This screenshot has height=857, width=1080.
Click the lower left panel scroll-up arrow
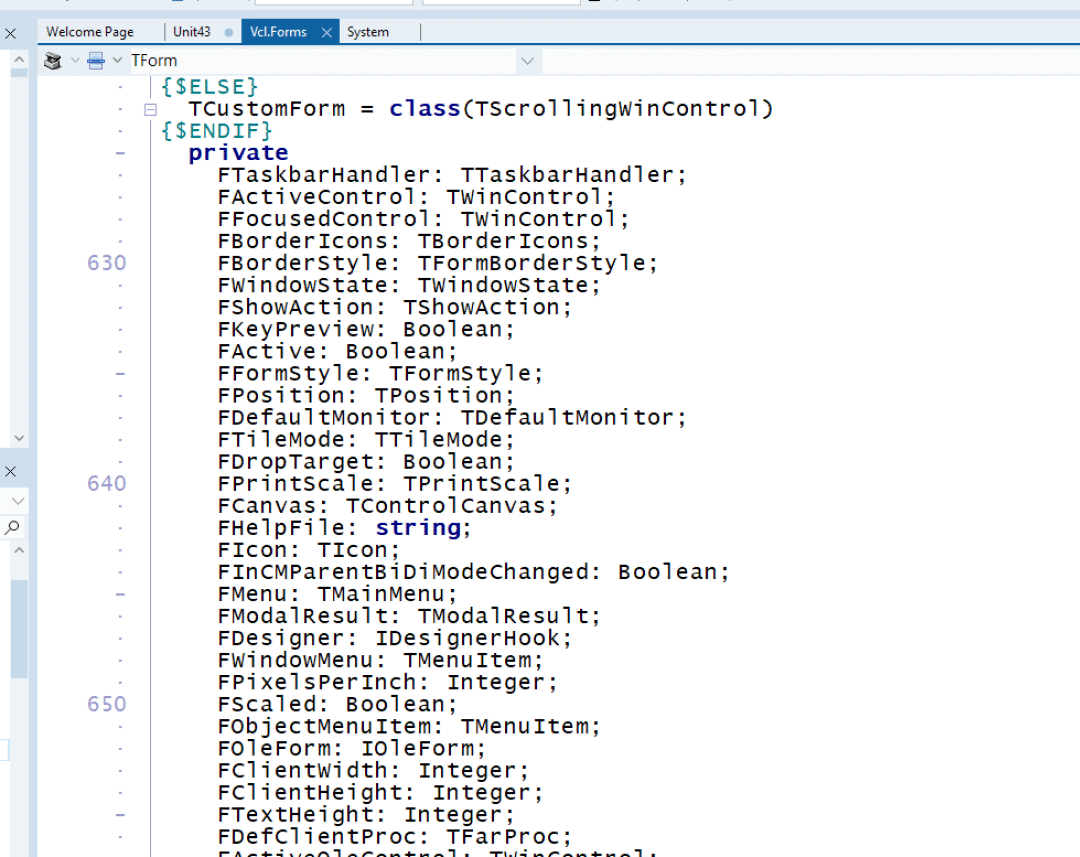tap(19, 550)
